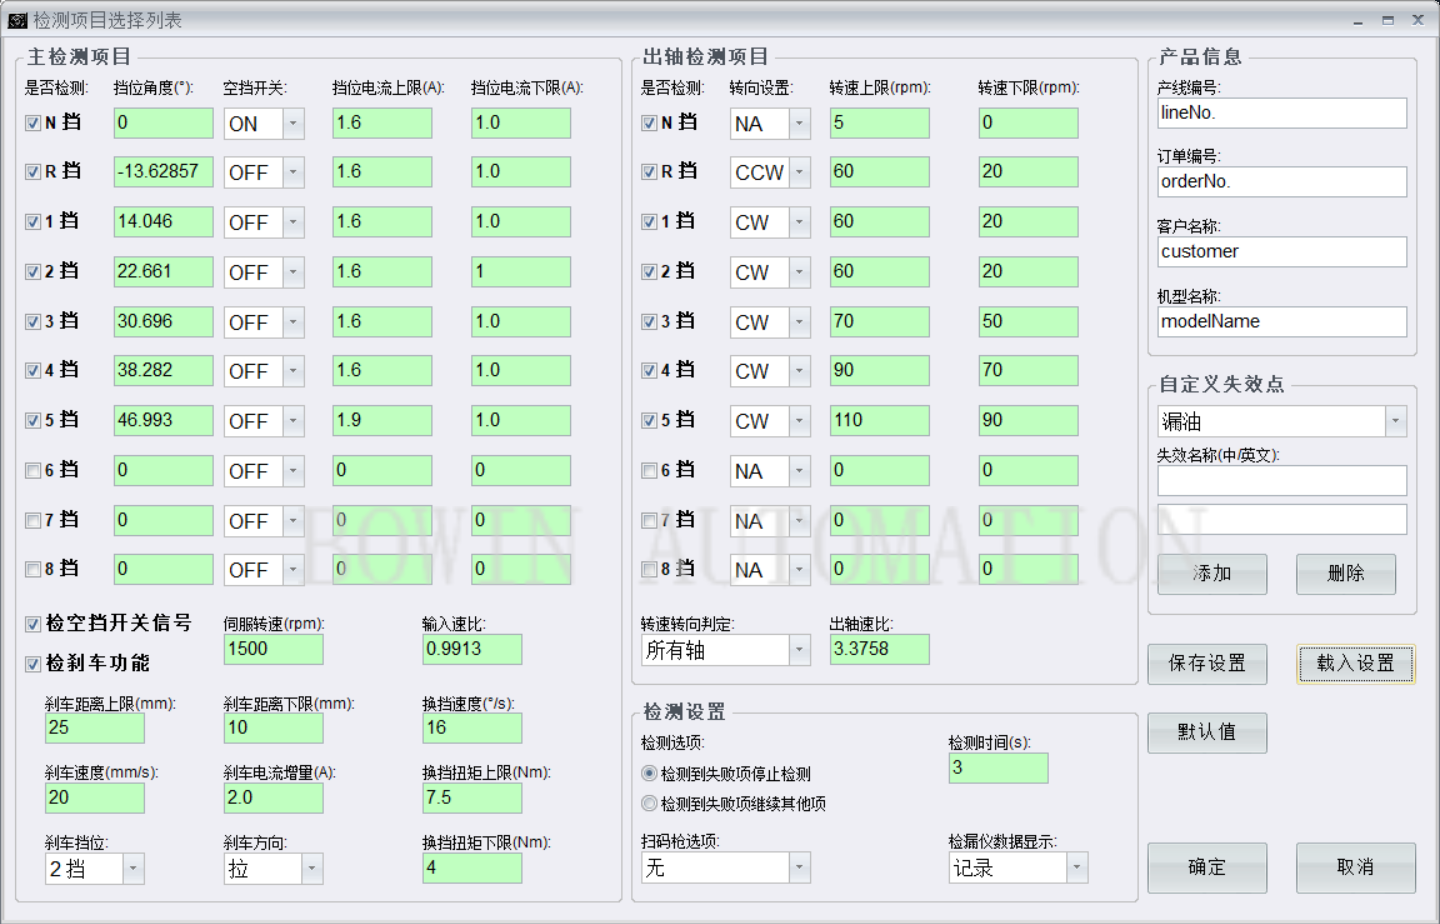Click 刹车距离下限 field 10
Screen dimensions: 1440x924
tap(273, 728)
